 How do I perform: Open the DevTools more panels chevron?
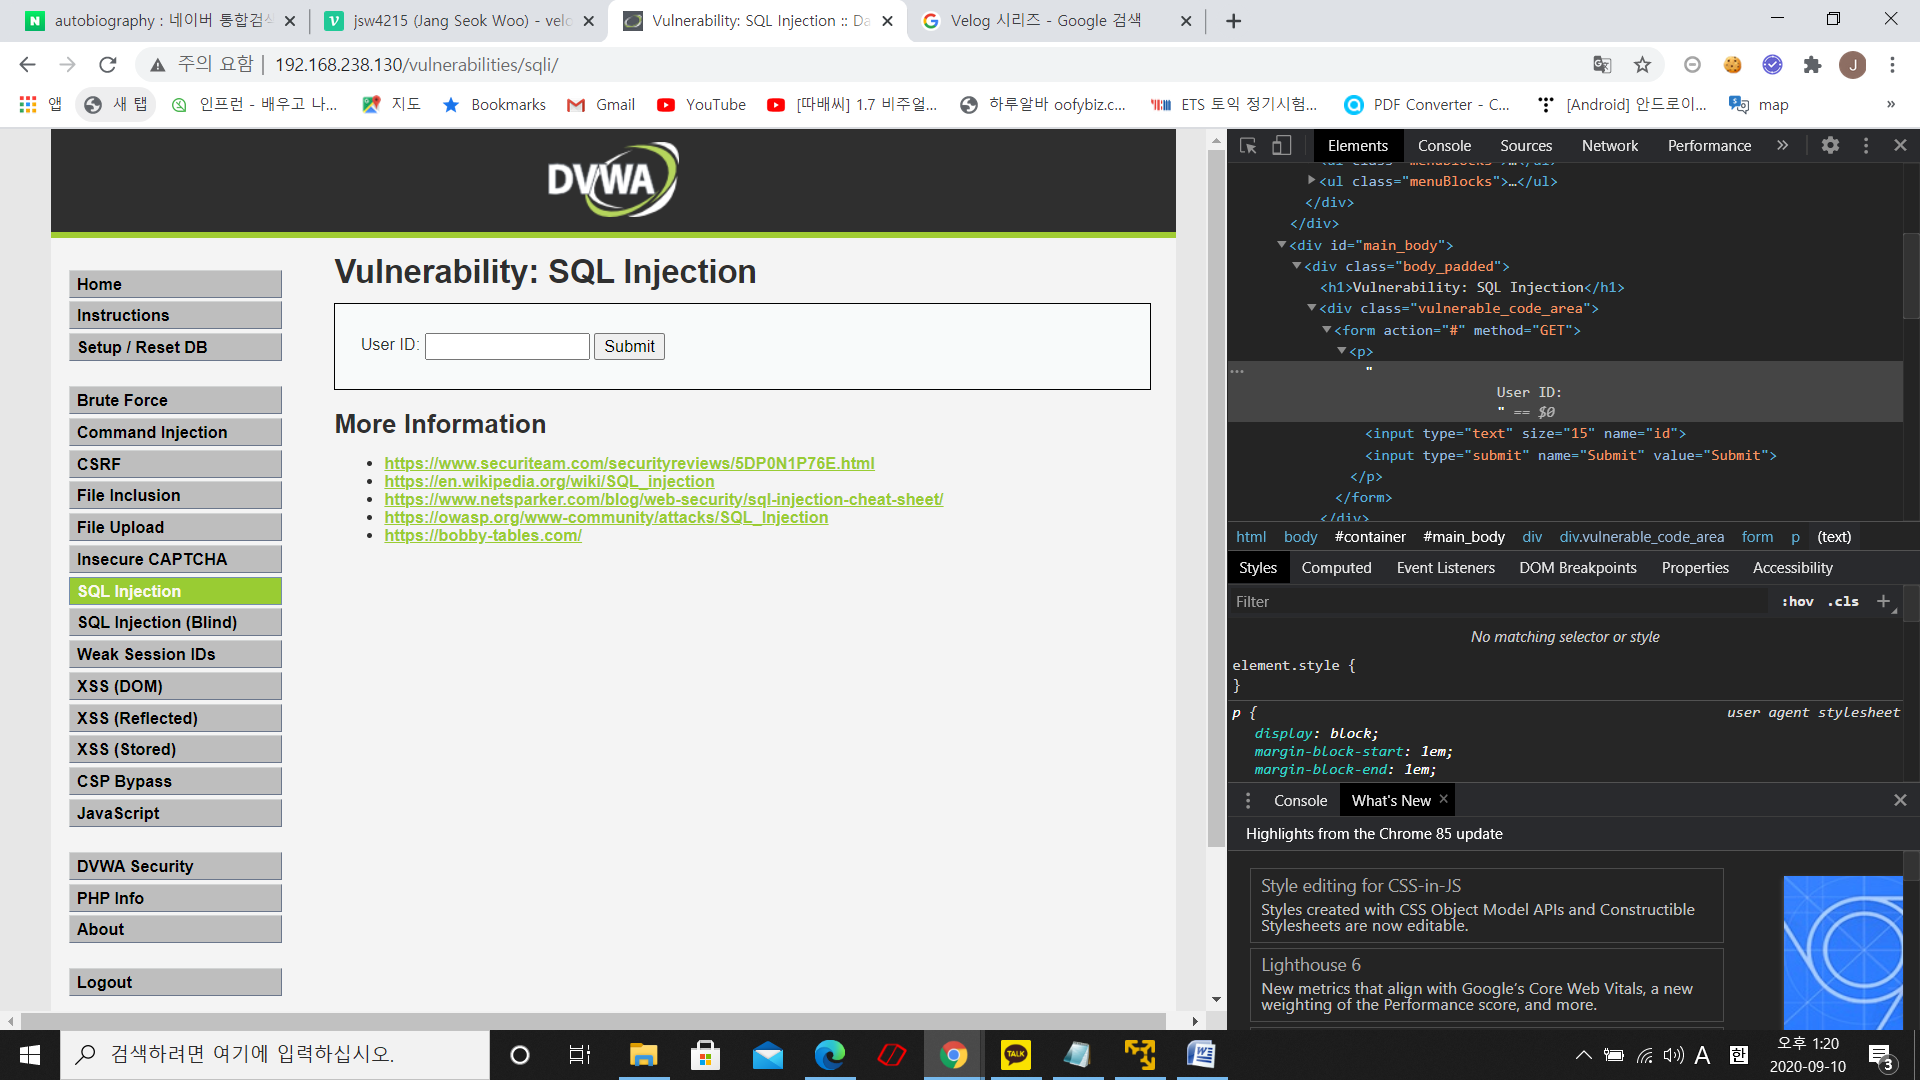[x=1783, y=145]
